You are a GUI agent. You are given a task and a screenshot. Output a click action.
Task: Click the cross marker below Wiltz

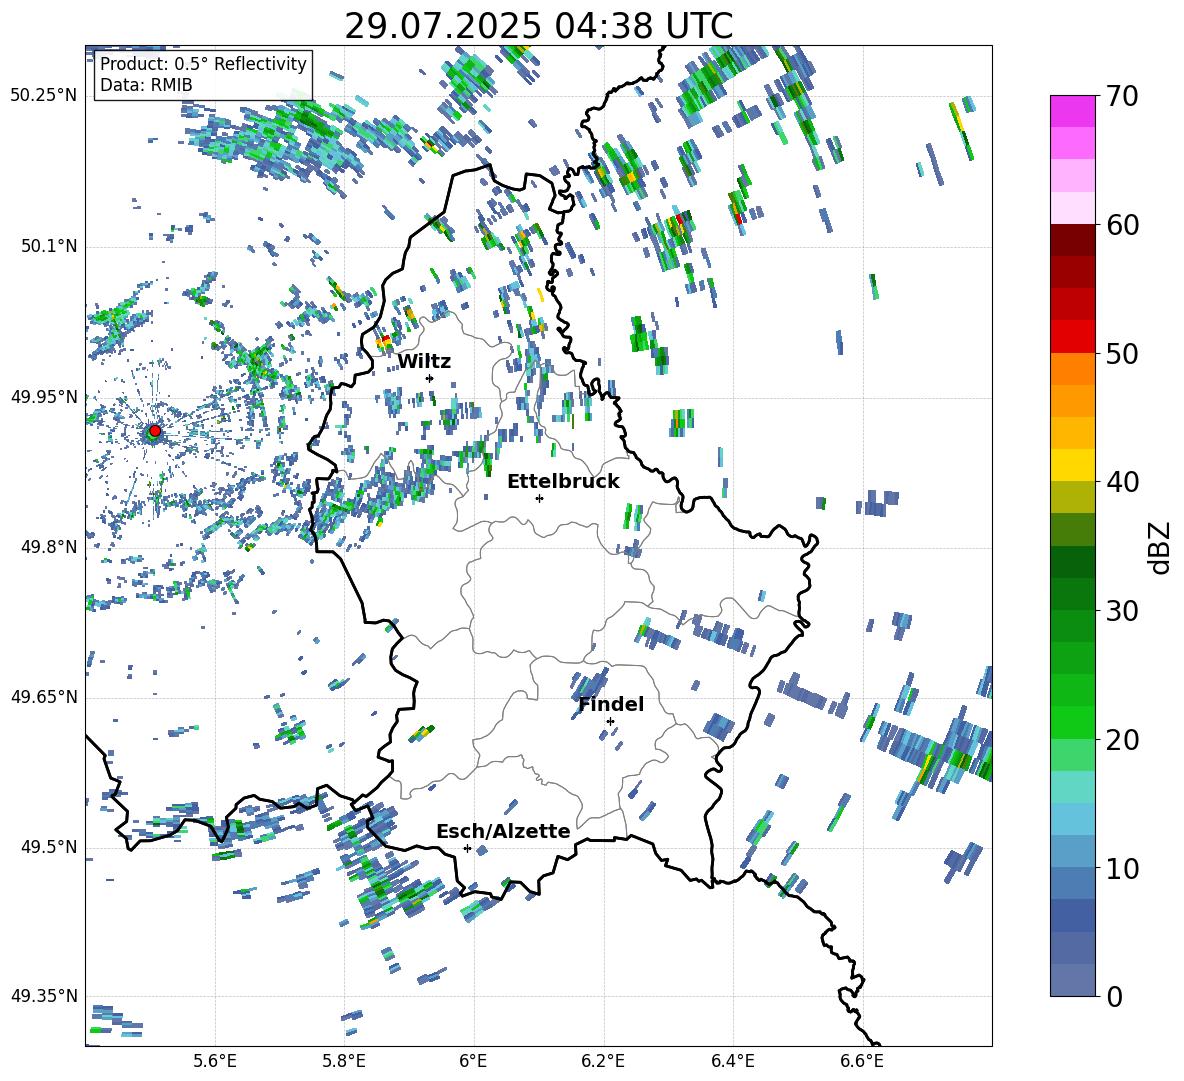tap(430, 378)
